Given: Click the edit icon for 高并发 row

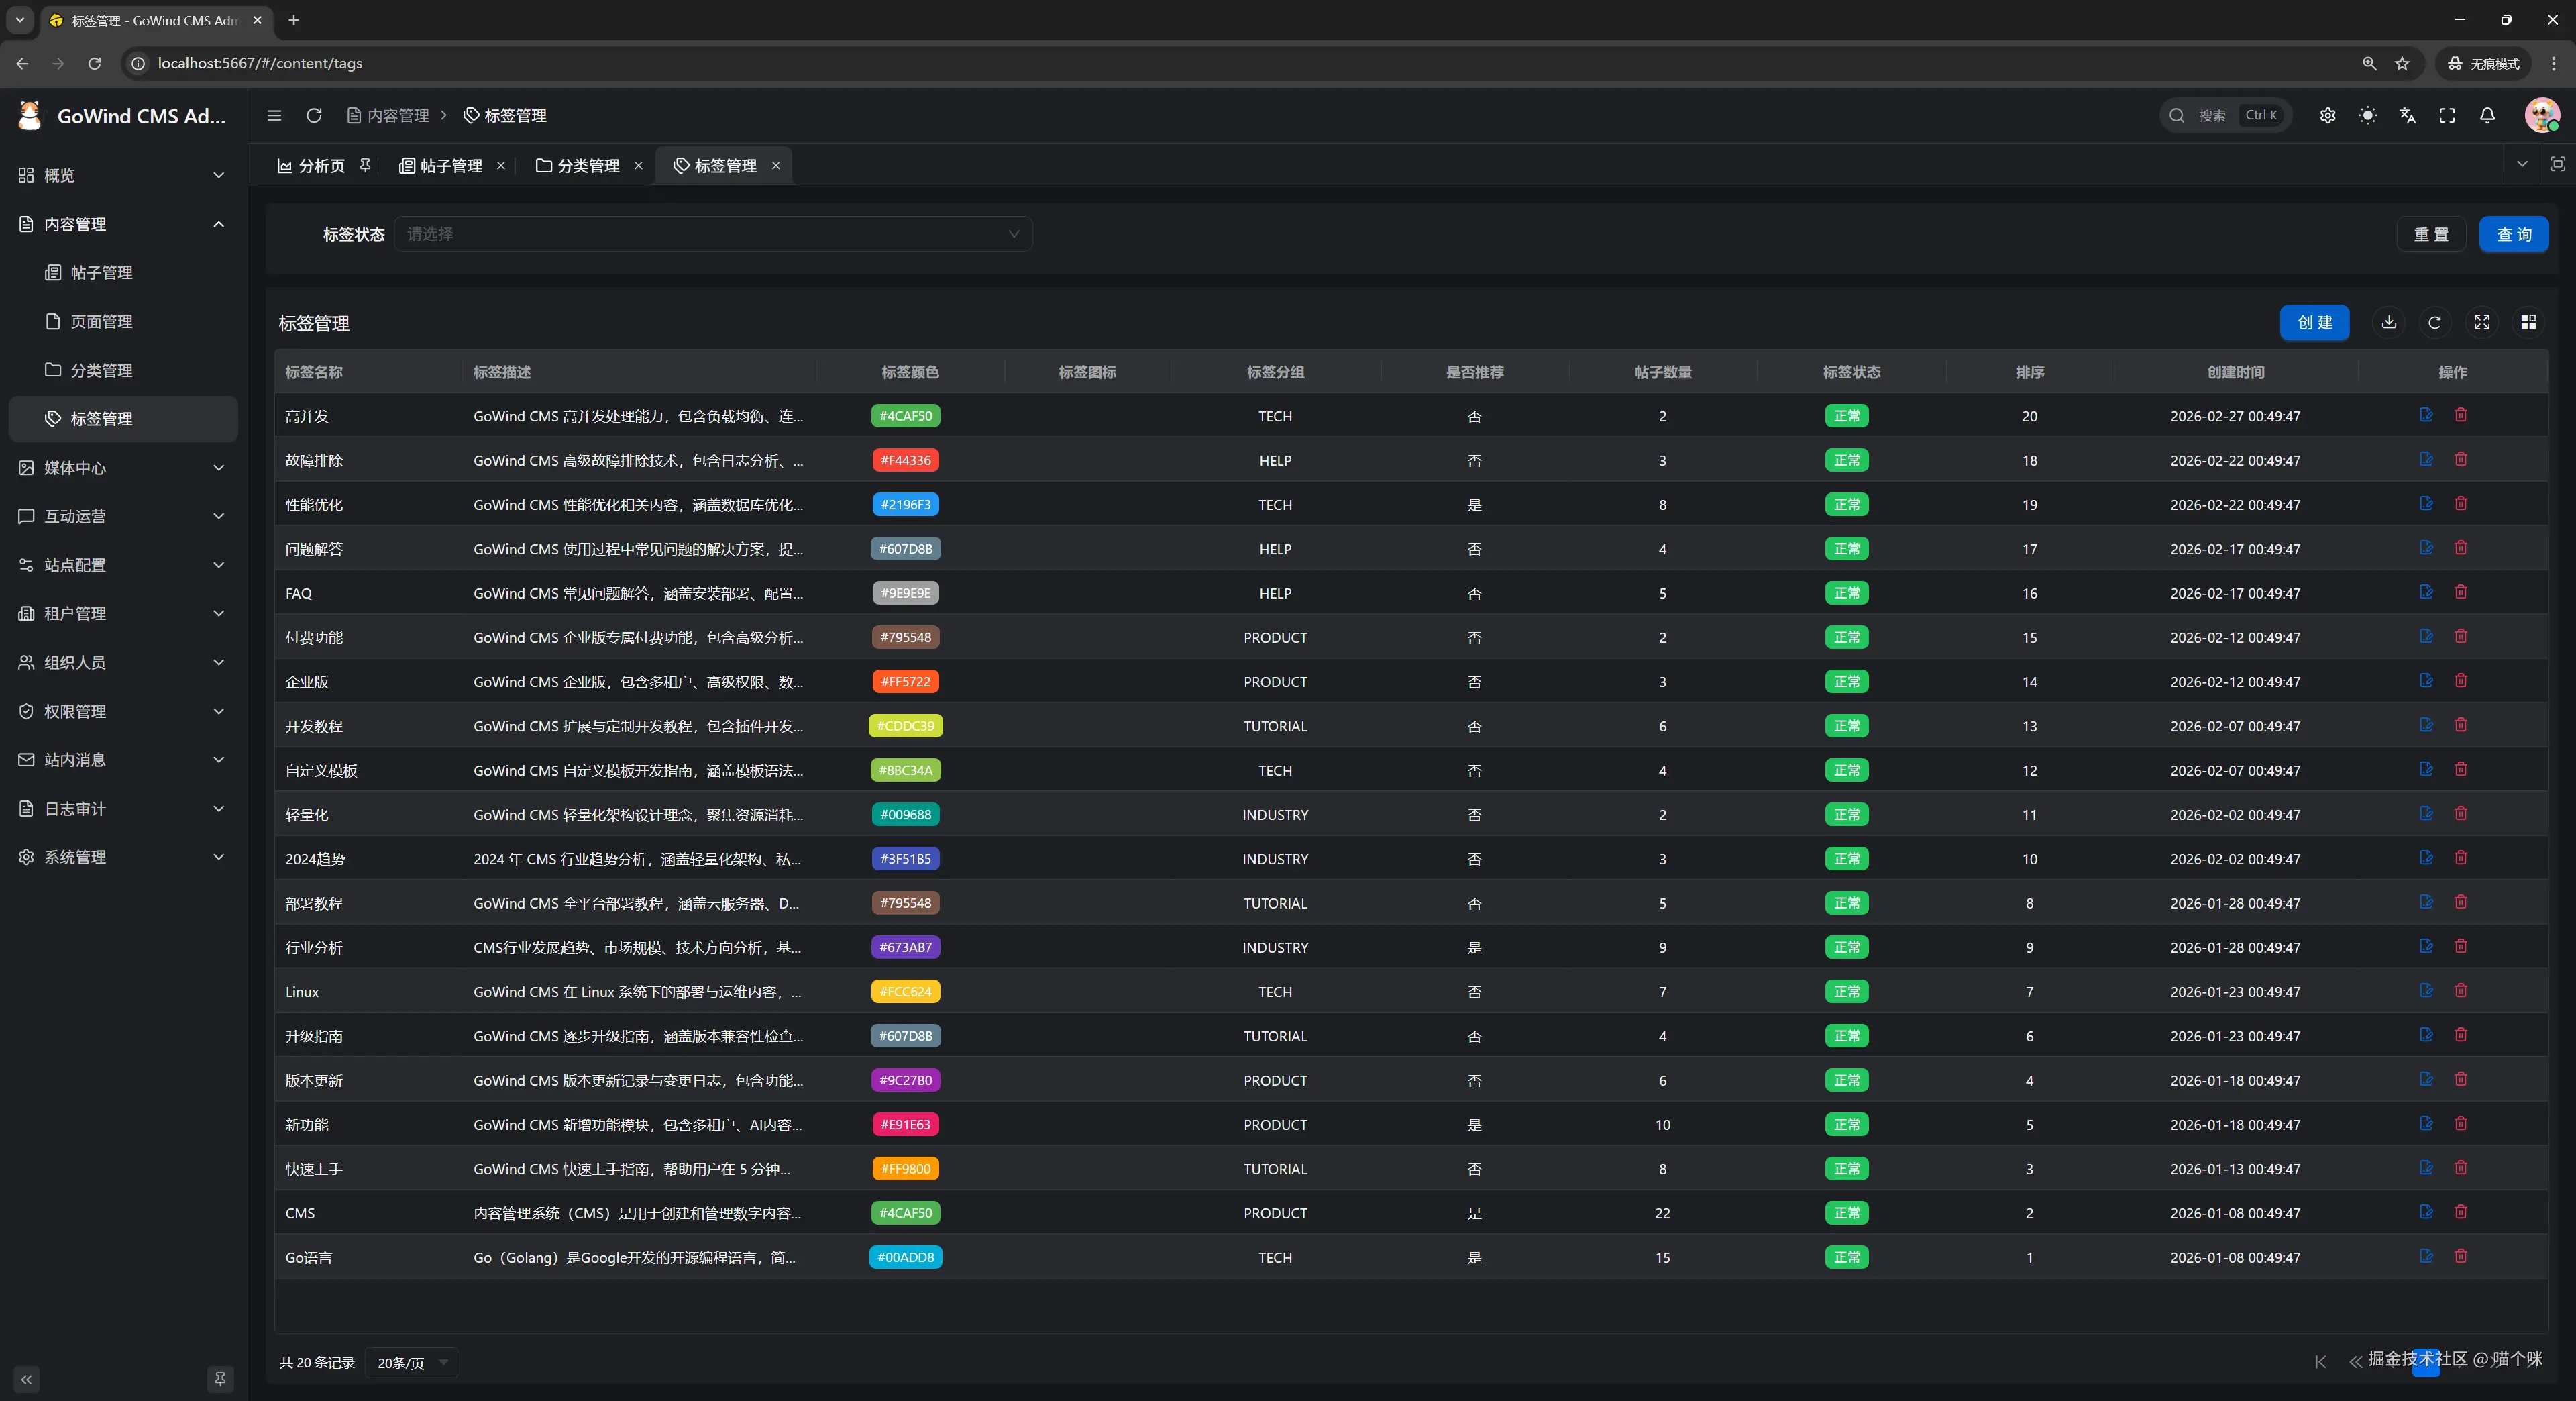Looking at the screenshot, I should (2426, 415).
